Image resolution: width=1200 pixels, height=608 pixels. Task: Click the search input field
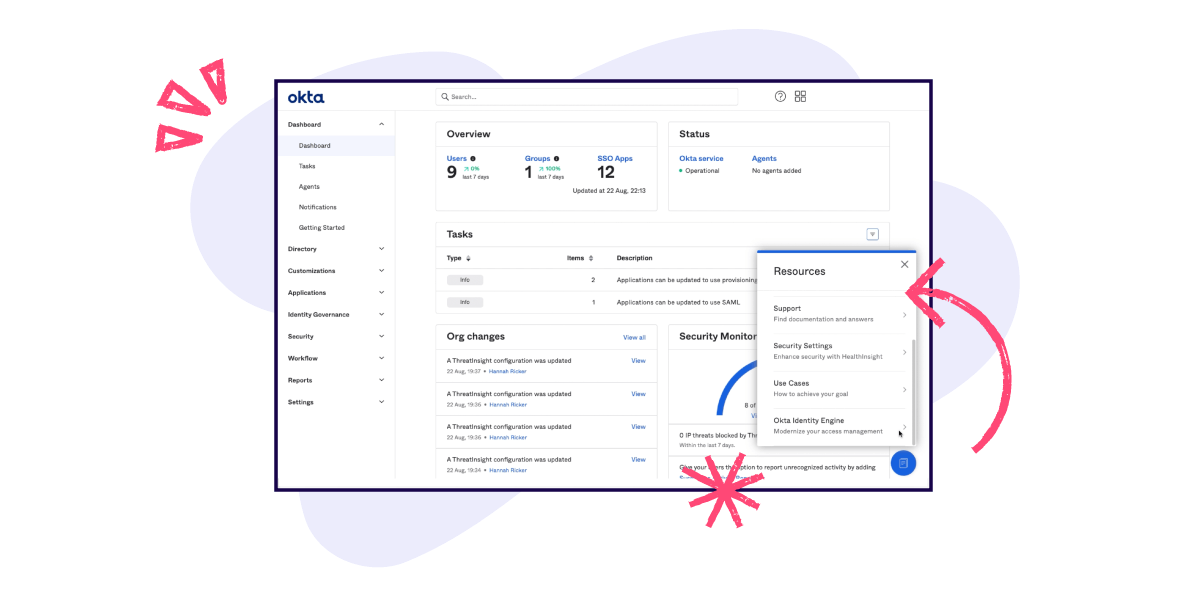587,97
